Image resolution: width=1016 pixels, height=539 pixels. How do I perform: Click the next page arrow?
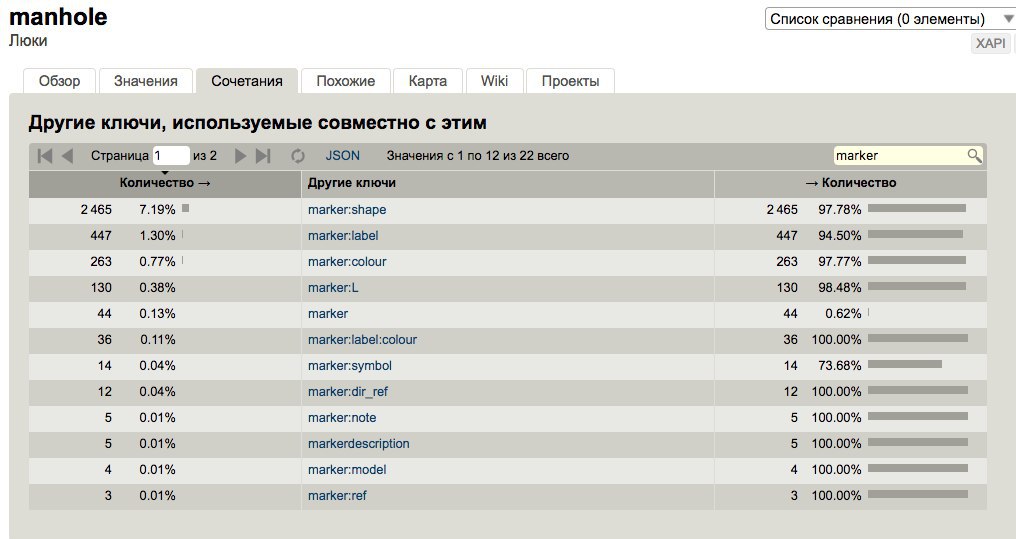coord(240,156)
